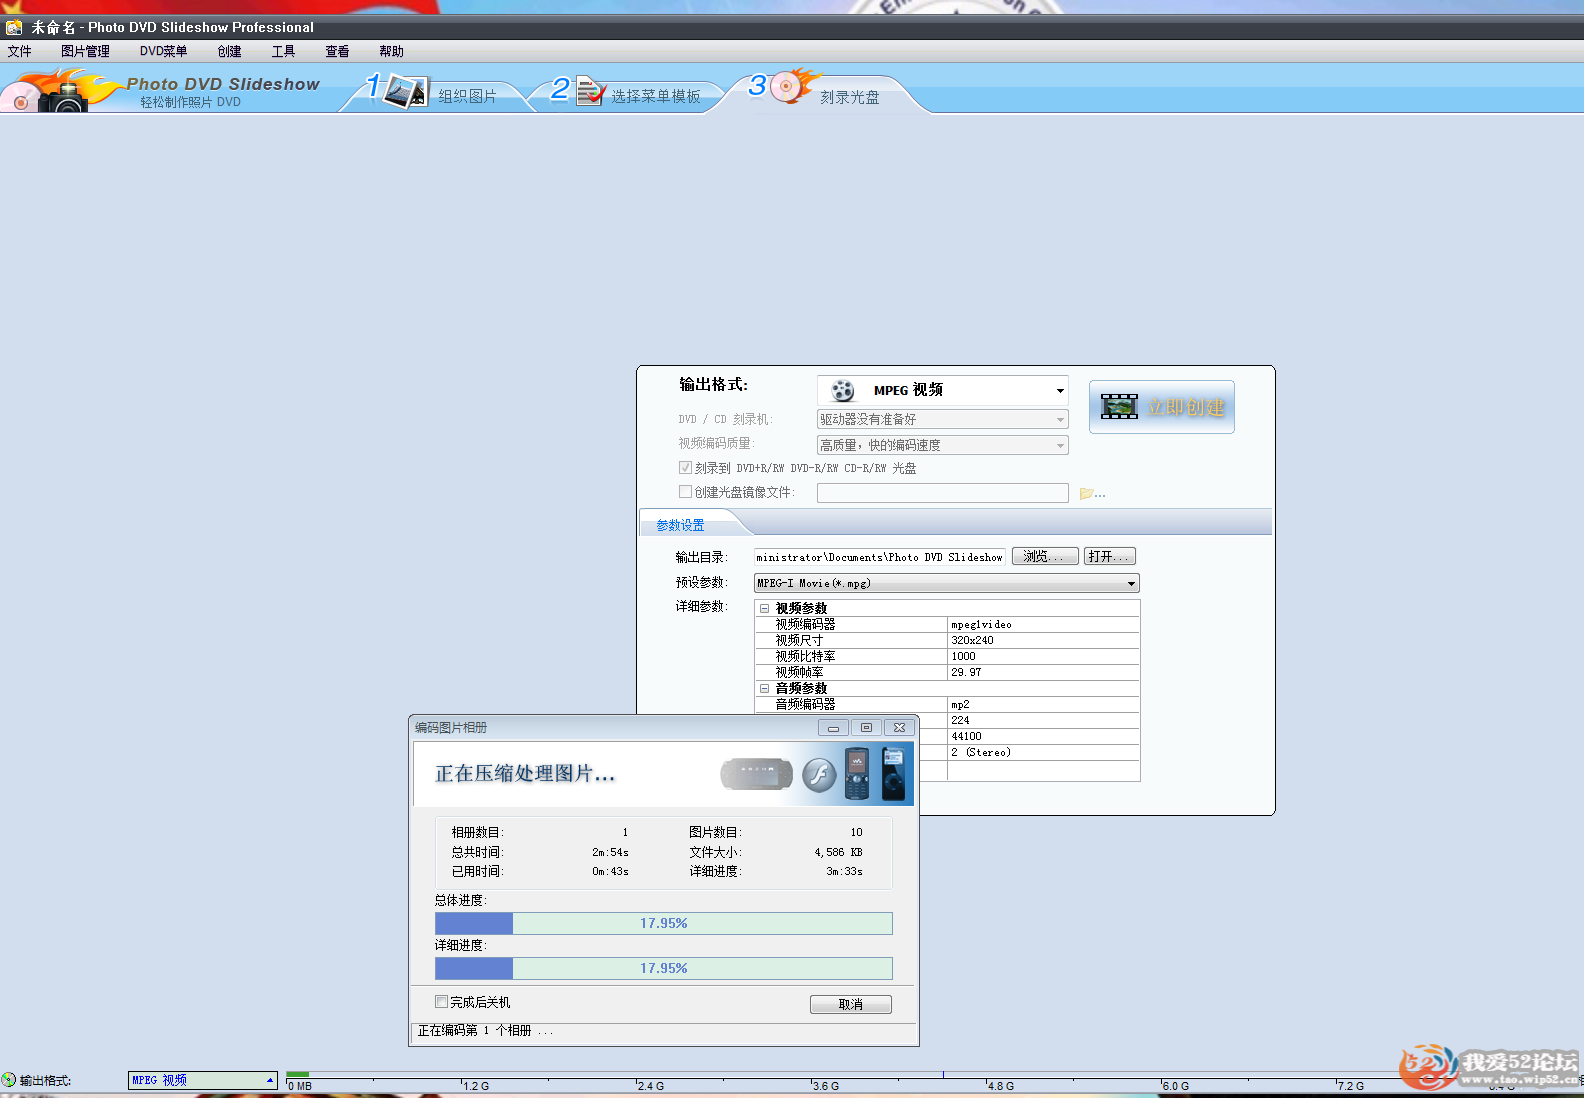Toggle 刻录到 DVD+R/RW 光盘 checkbox
This screenshot has width=1584, height=1098.
pyautogui.click(x=685, y=468)
